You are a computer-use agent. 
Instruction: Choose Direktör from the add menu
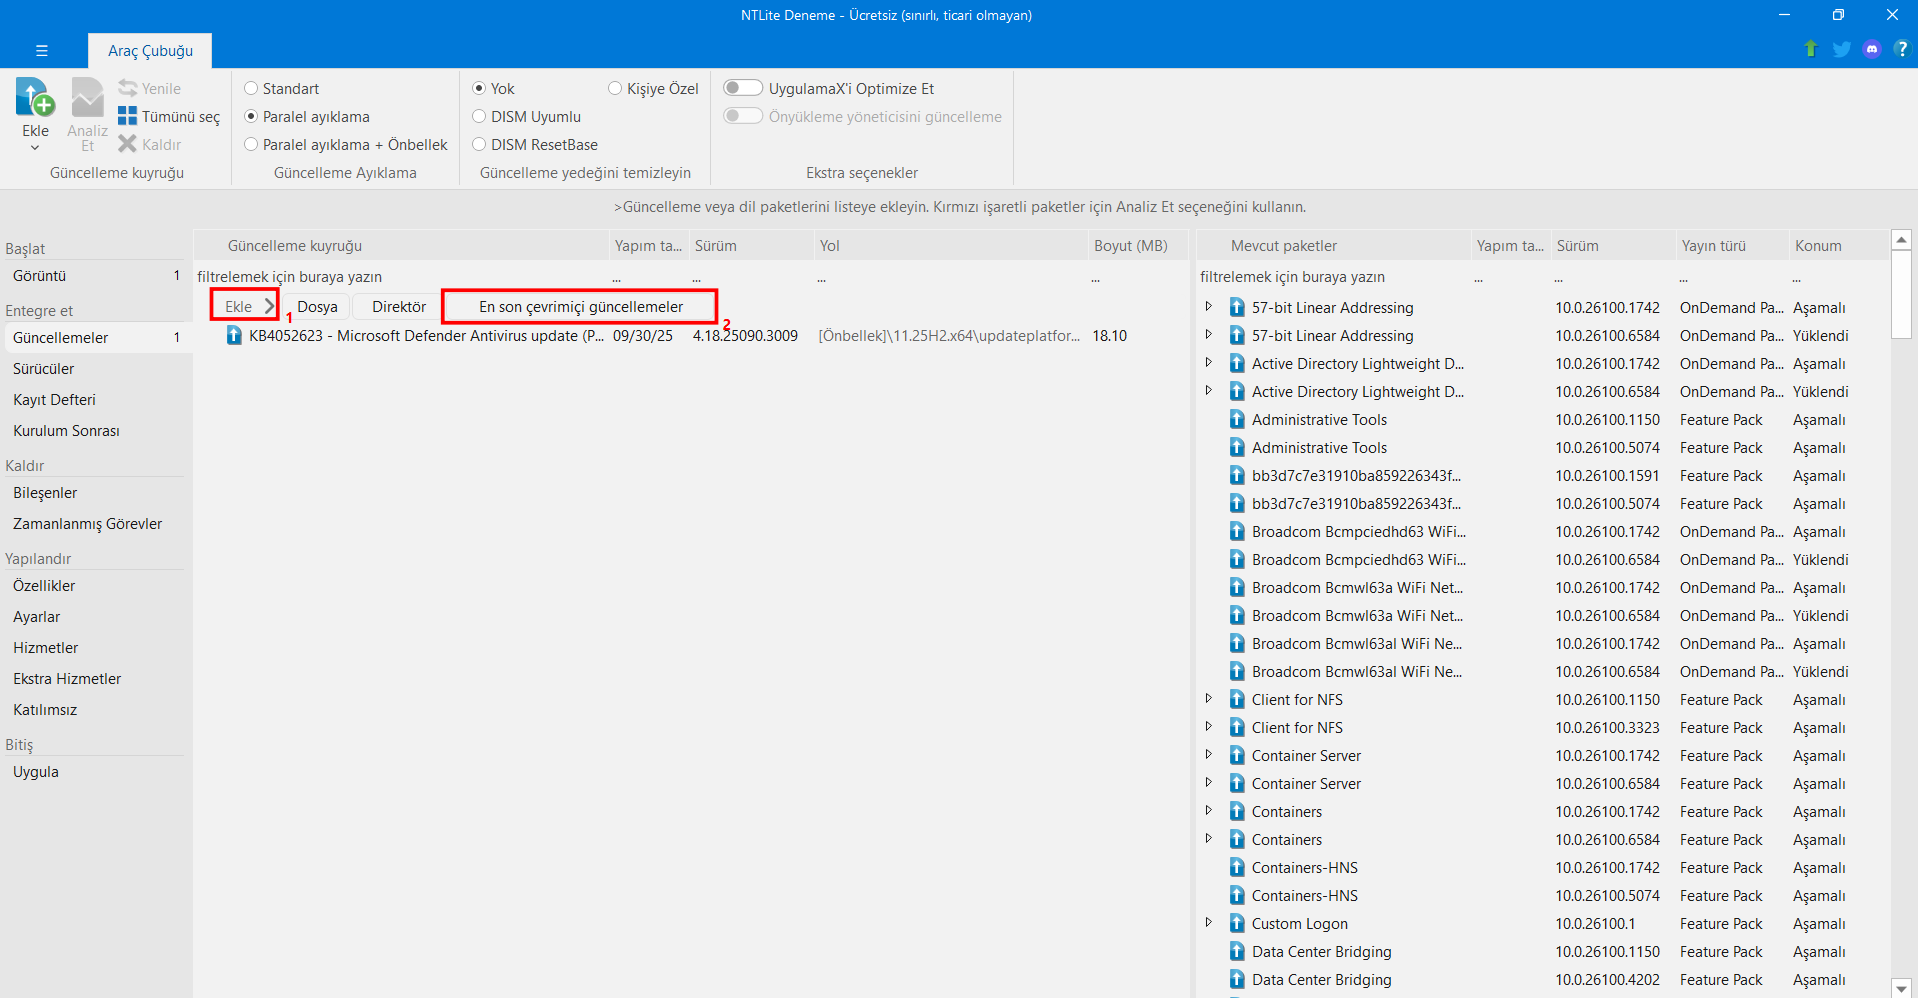click(399, 306)
